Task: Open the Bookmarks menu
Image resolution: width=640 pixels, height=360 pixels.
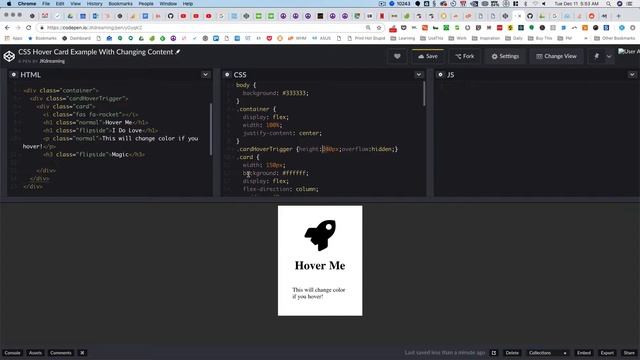Action: pyautogui.click(x=120, y=4)
